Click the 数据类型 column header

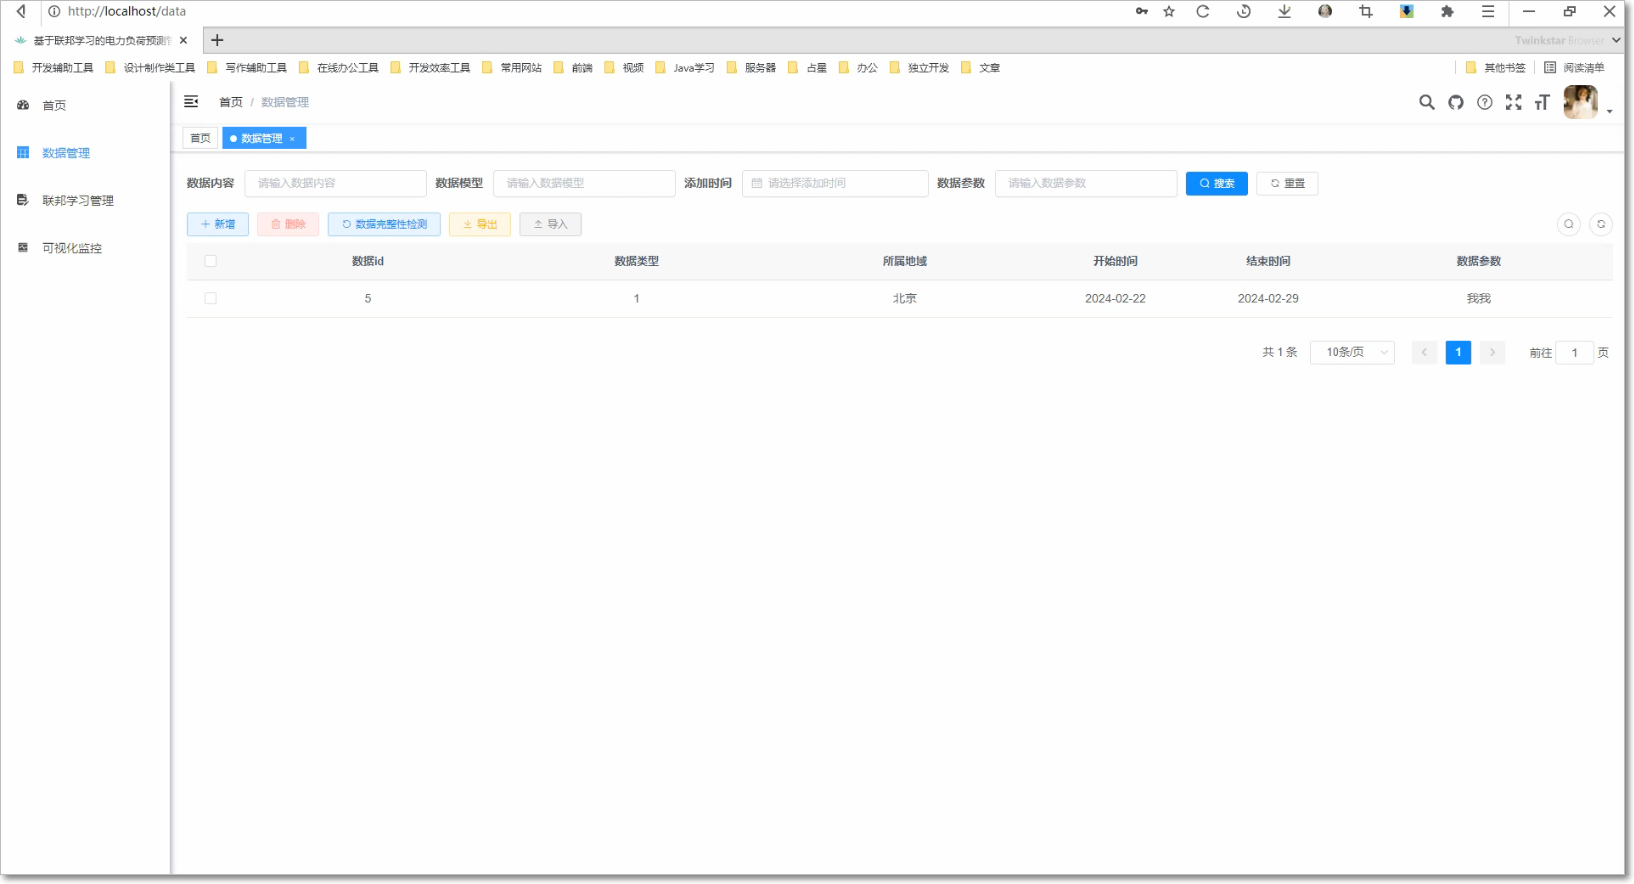[636, 261]
